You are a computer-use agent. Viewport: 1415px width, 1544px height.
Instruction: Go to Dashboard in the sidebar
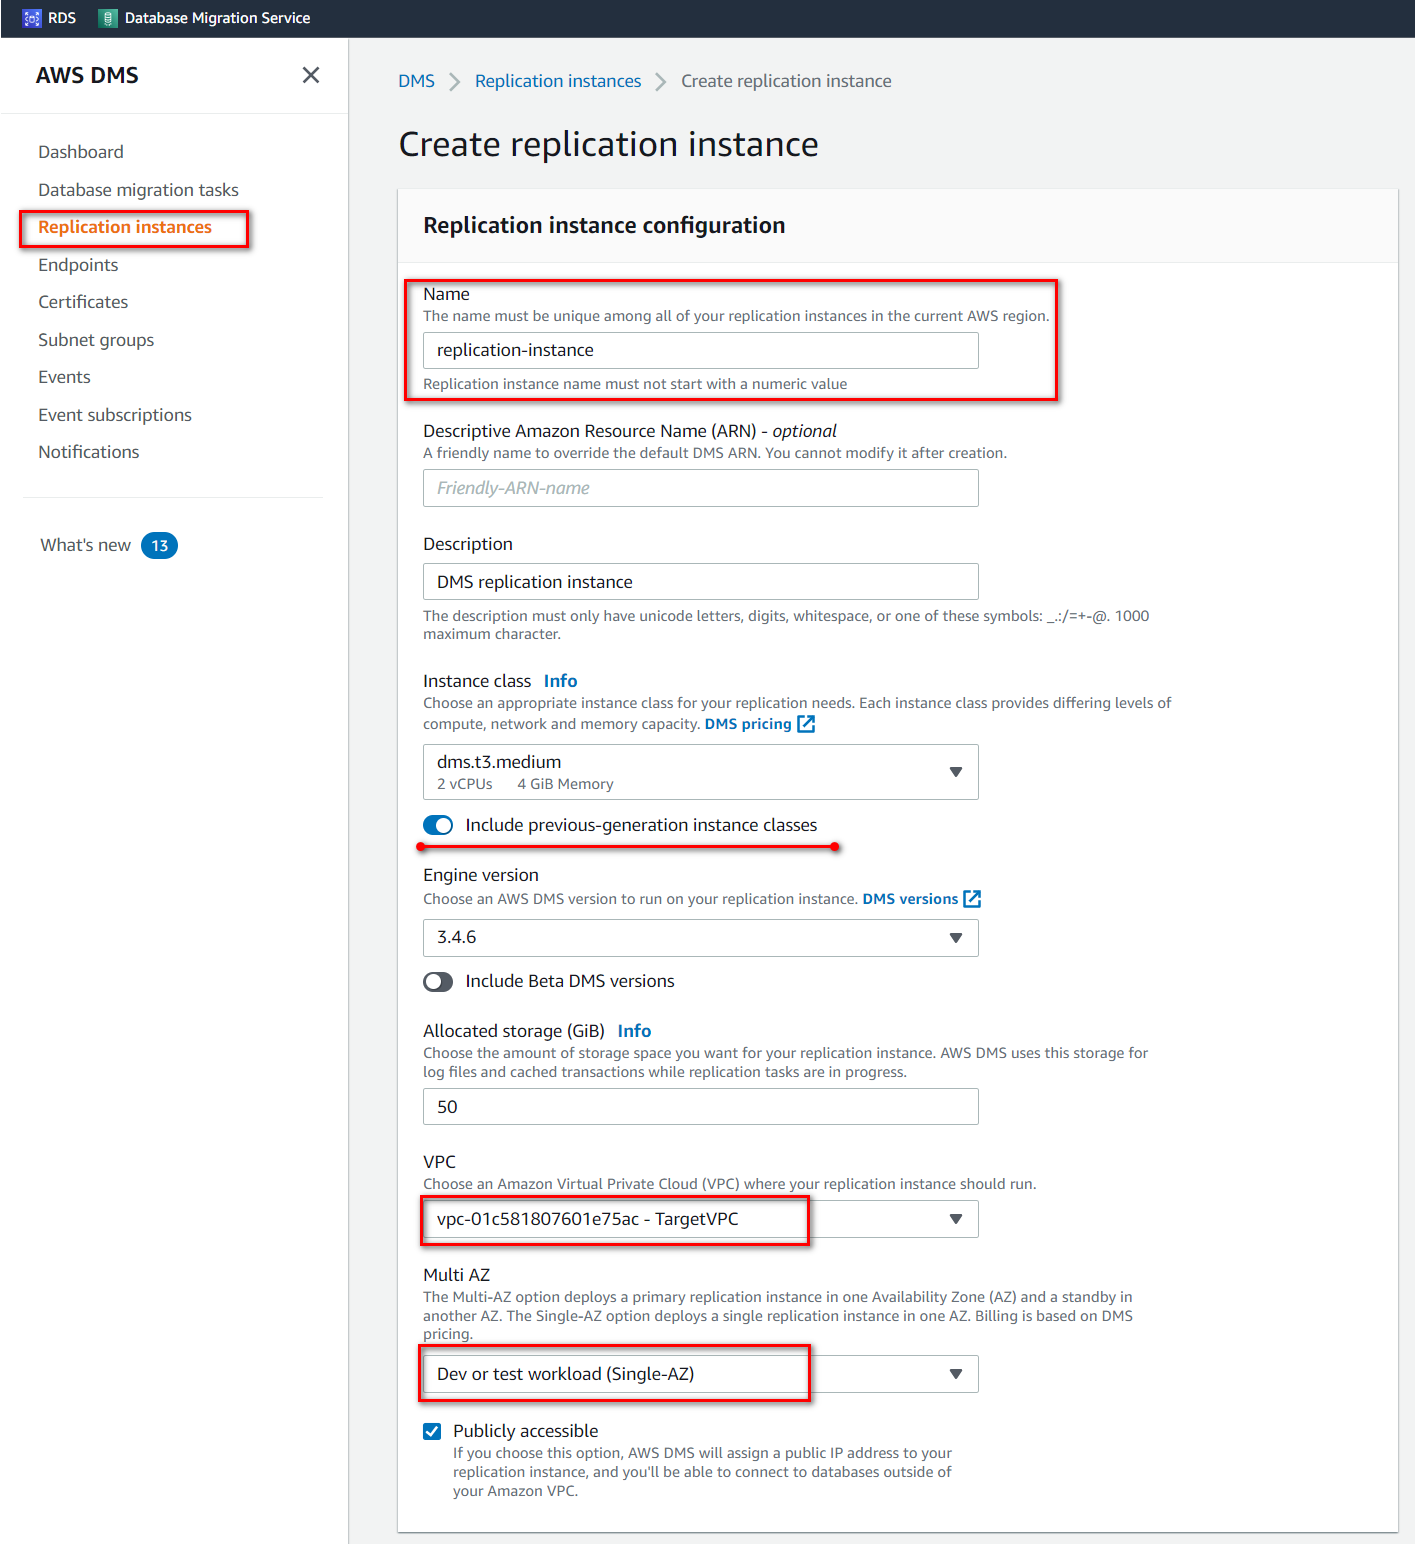point(81,152)
